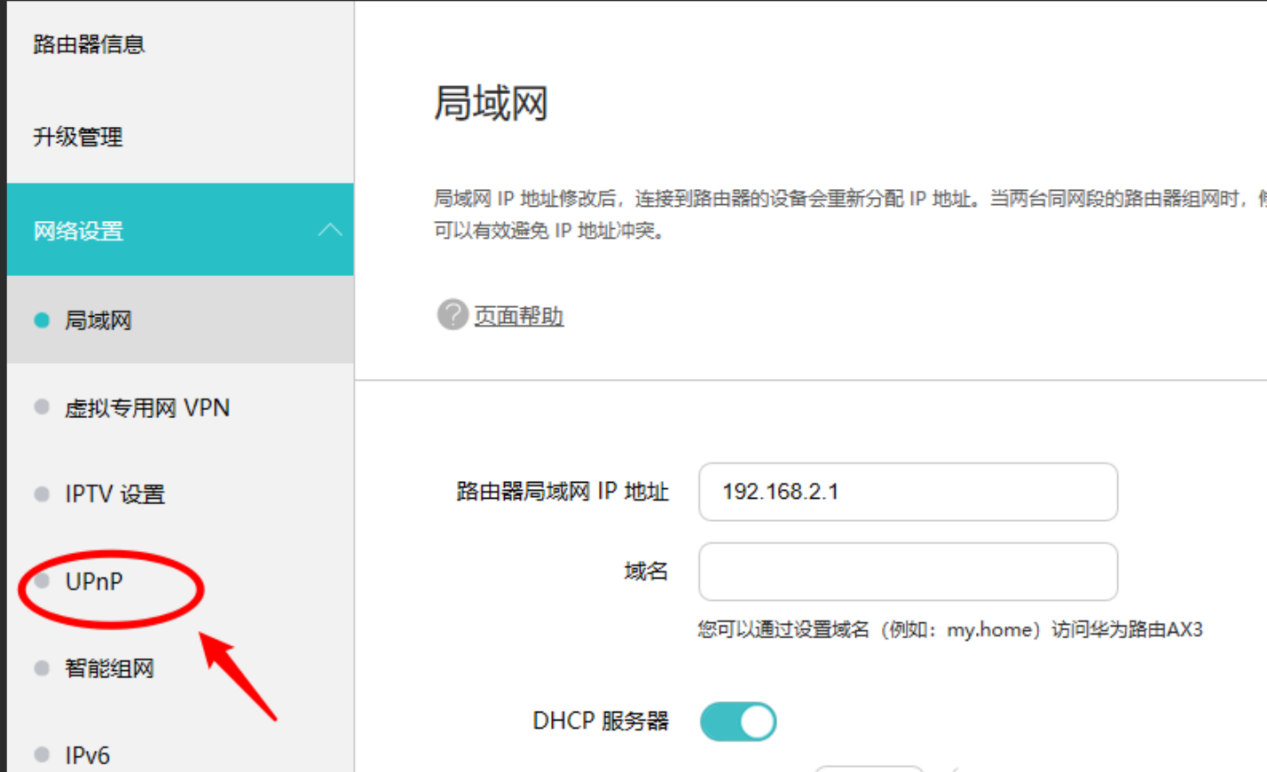
Task: Toggle the DHCP 服务器 switch
Action: 738,722
